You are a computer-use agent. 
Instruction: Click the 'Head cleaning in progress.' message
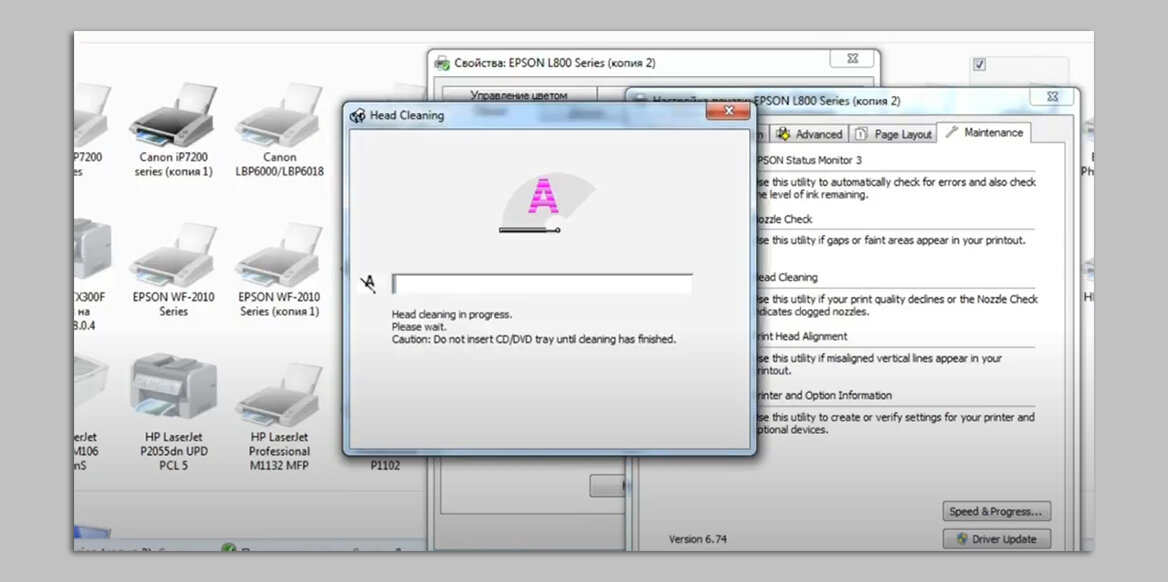point(452,314)
